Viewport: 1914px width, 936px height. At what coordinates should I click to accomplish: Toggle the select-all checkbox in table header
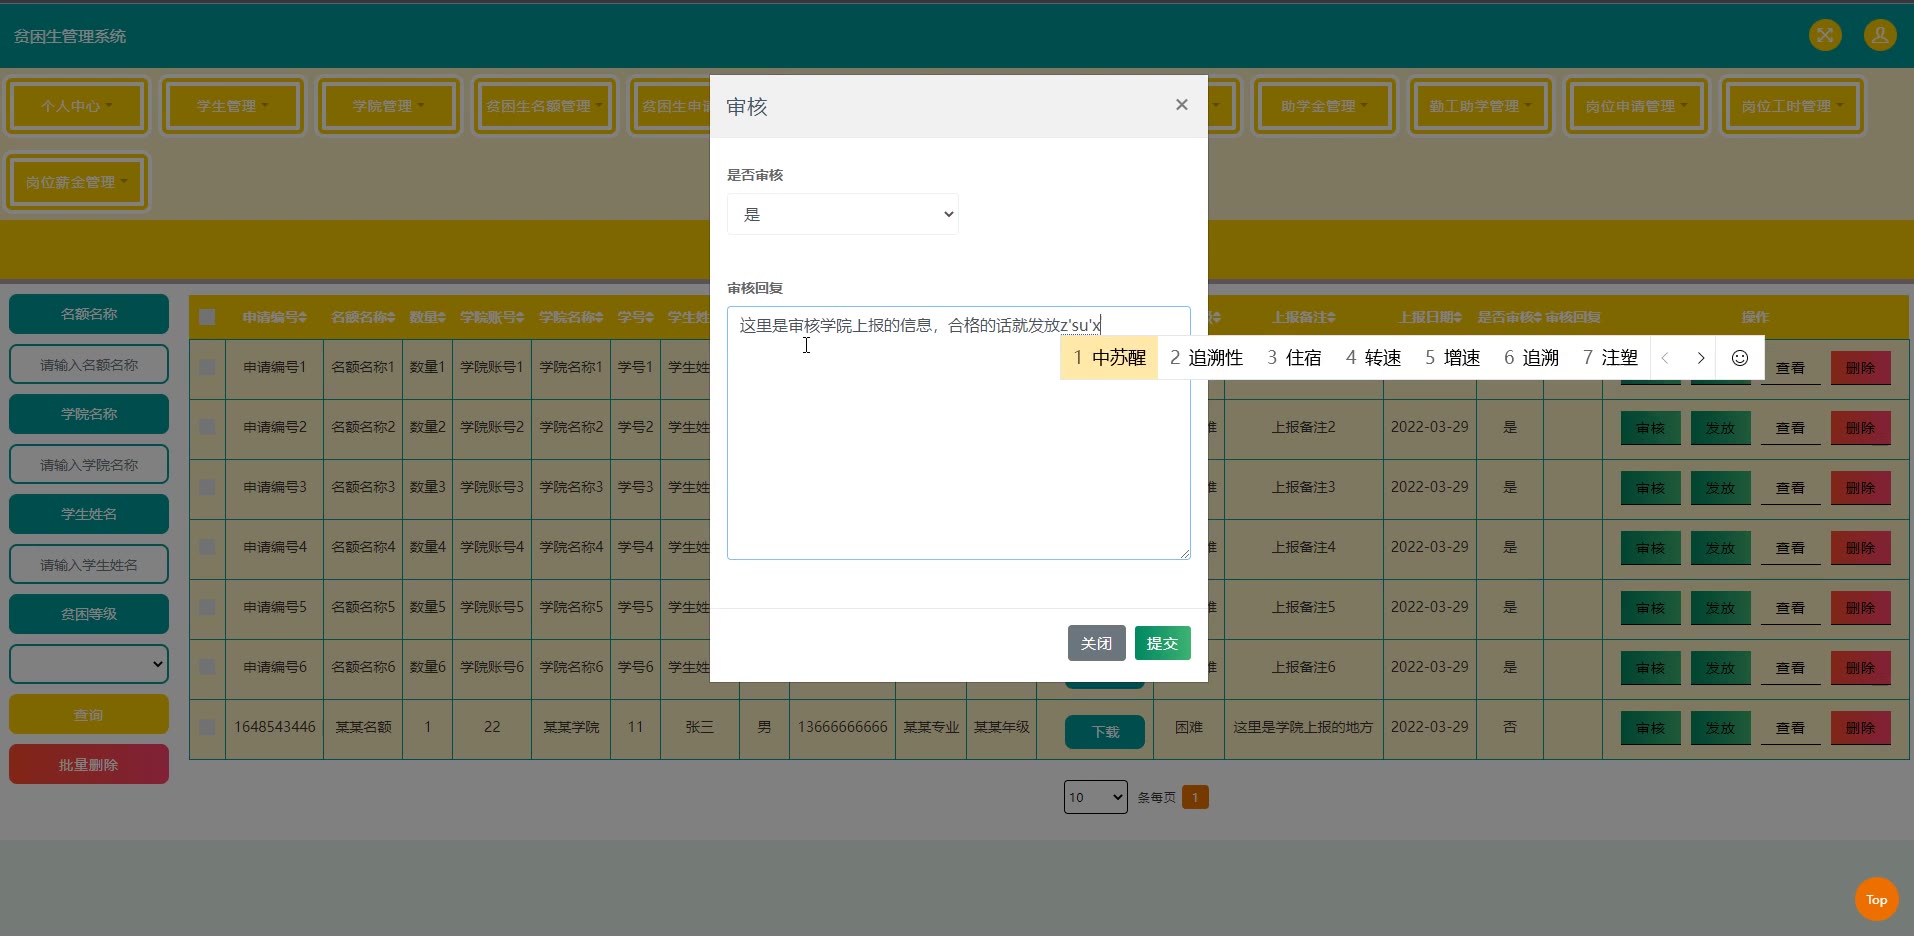(207, 317)
